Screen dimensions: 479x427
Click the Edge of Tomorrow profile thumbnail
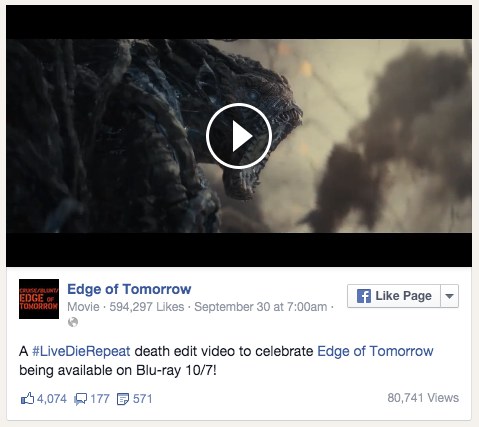tap(39, 299)
